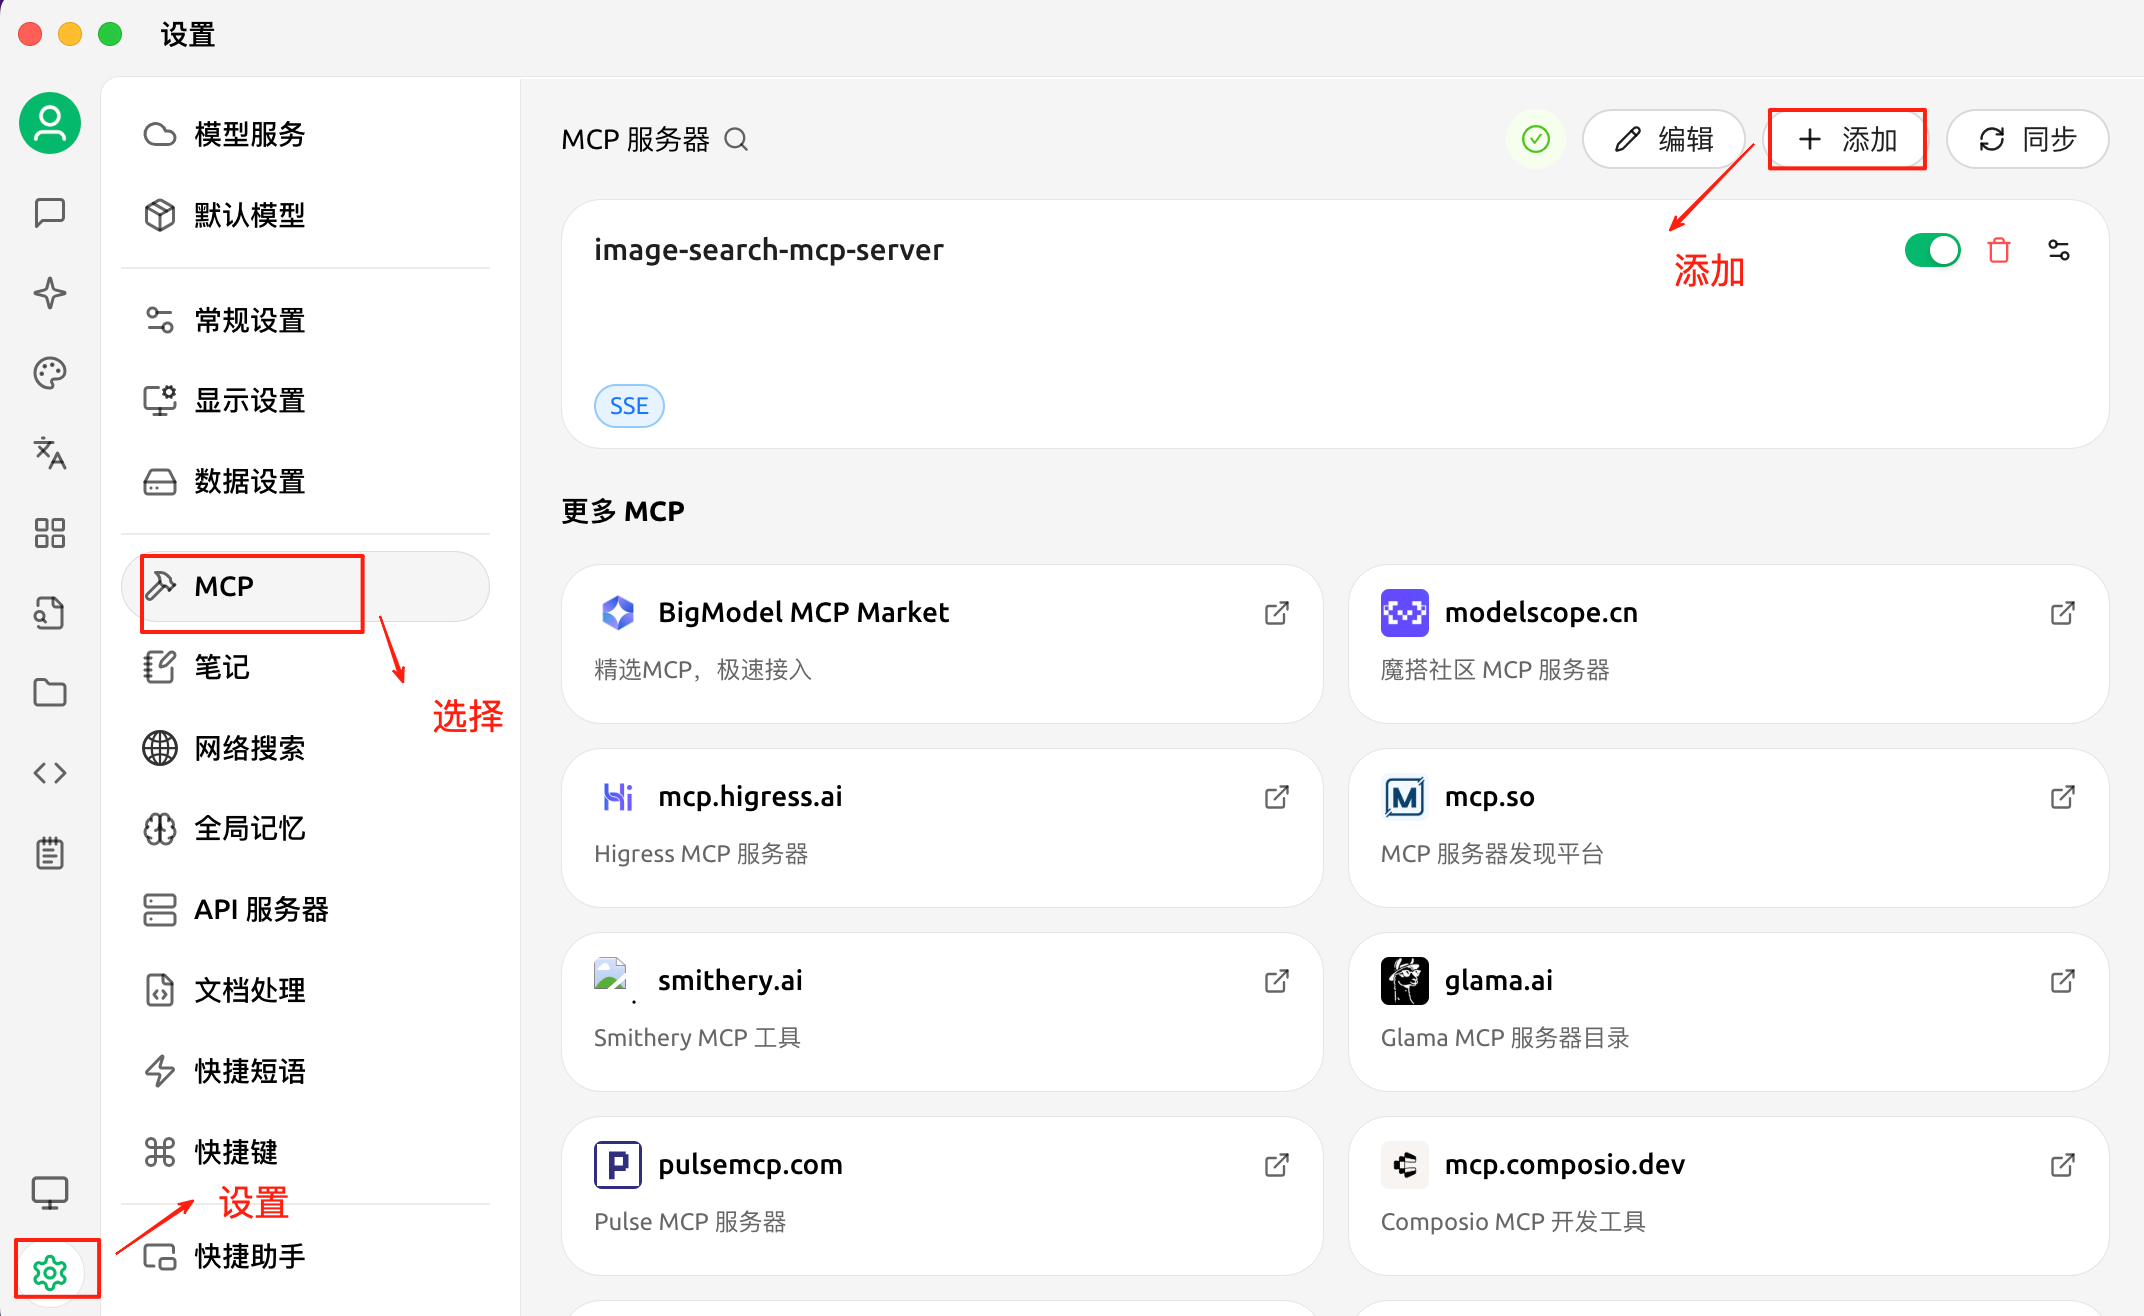Open 常规设置 settings section
Viewport: 2144px width, 1316px height.
[x=305, y=320]
